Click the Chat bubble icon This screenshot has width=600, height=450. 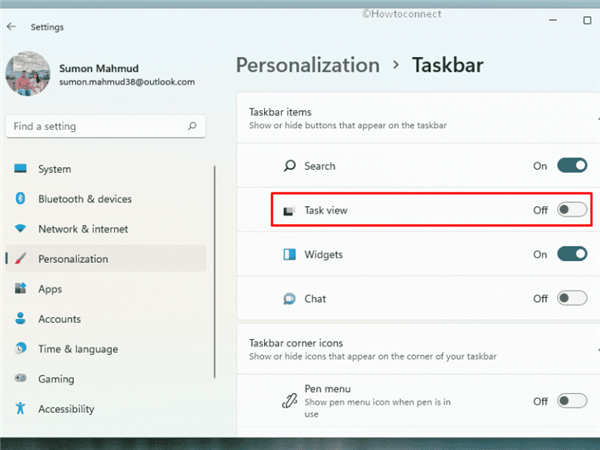click(289, 298)
